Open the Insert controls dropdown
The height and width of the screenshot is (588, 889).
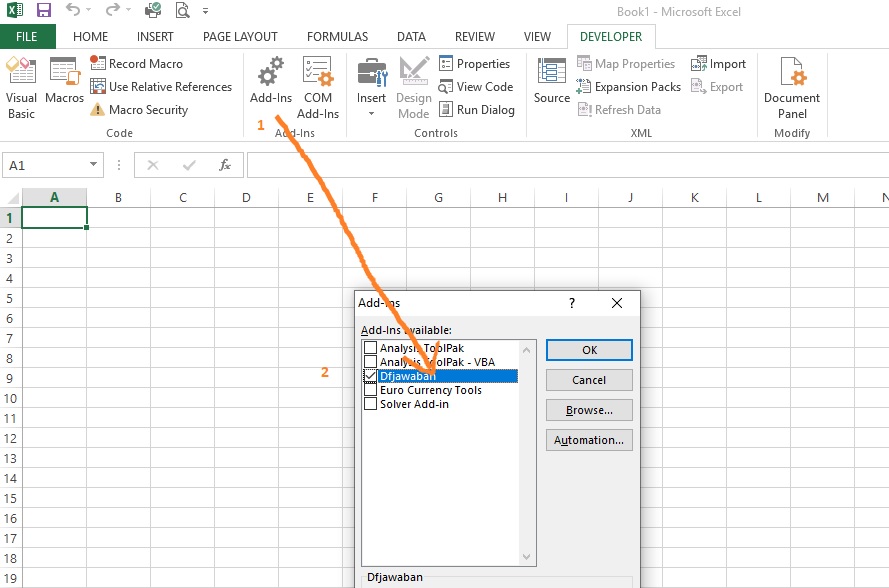pos(371,112)
